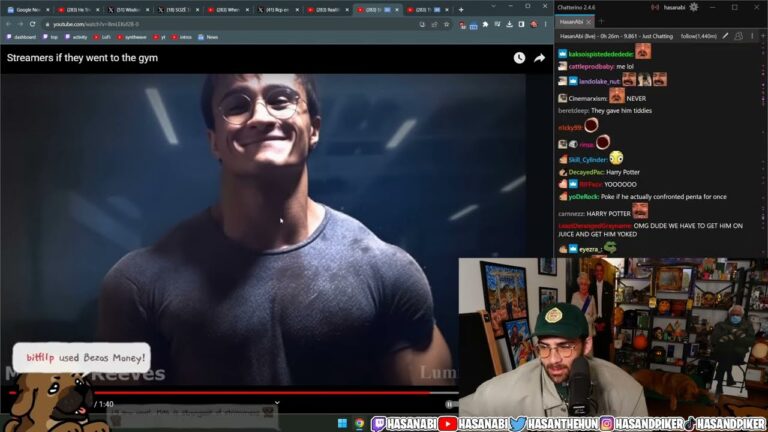
Task: Open the intros bookmark
Action: 182,37
